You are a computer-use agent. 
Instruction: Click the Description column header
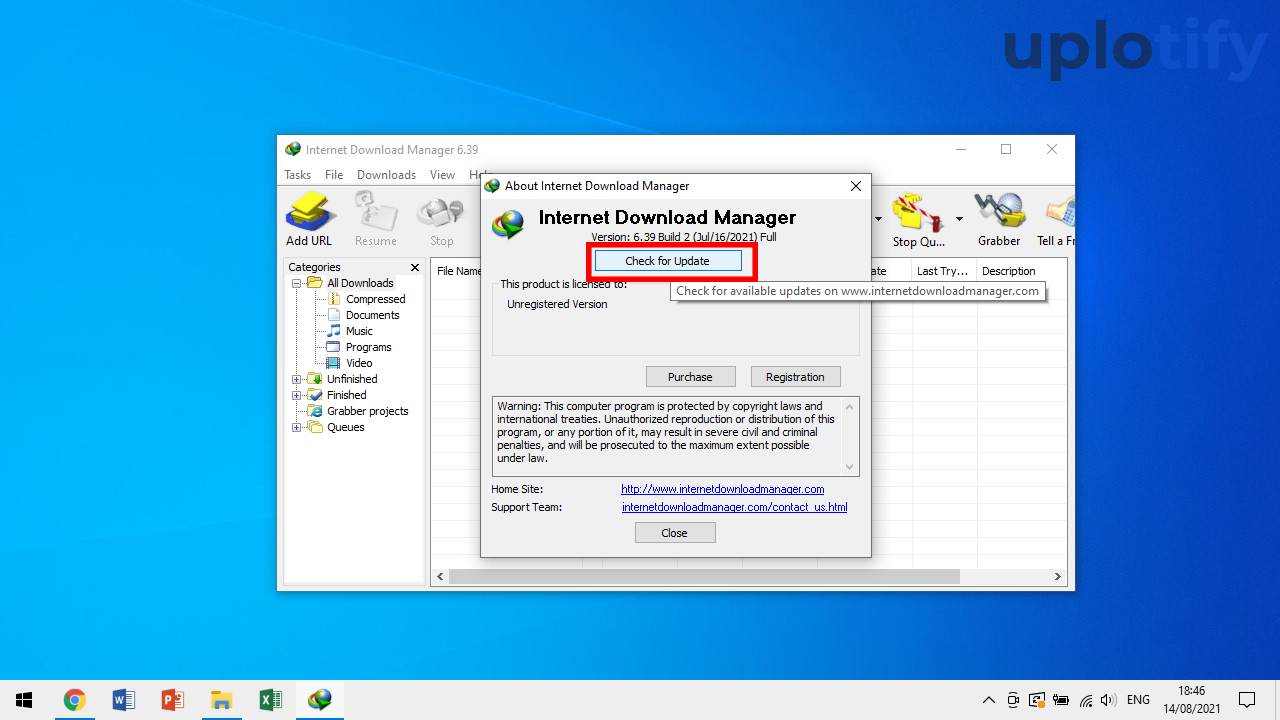pos(1021,271)
